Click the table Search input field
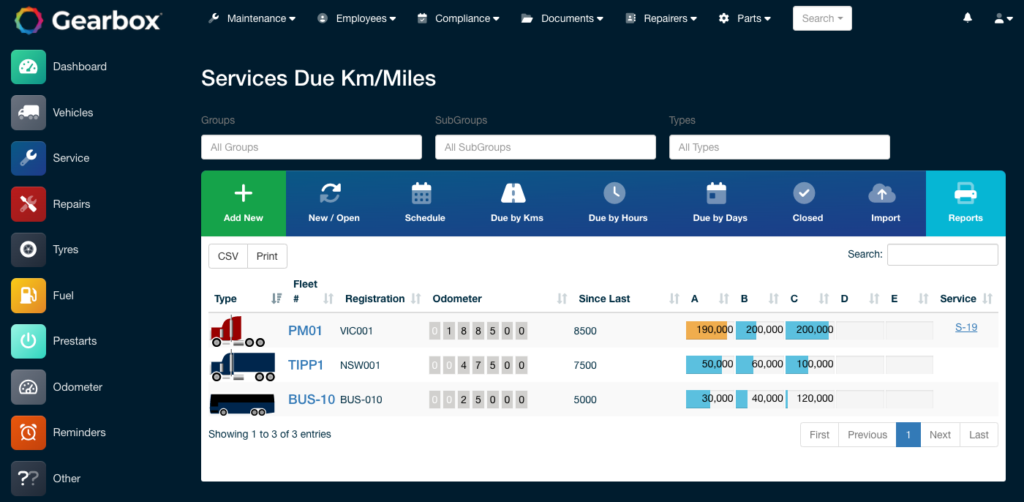Viewport: 1024px width, 502px height. (x=942, y=255)
